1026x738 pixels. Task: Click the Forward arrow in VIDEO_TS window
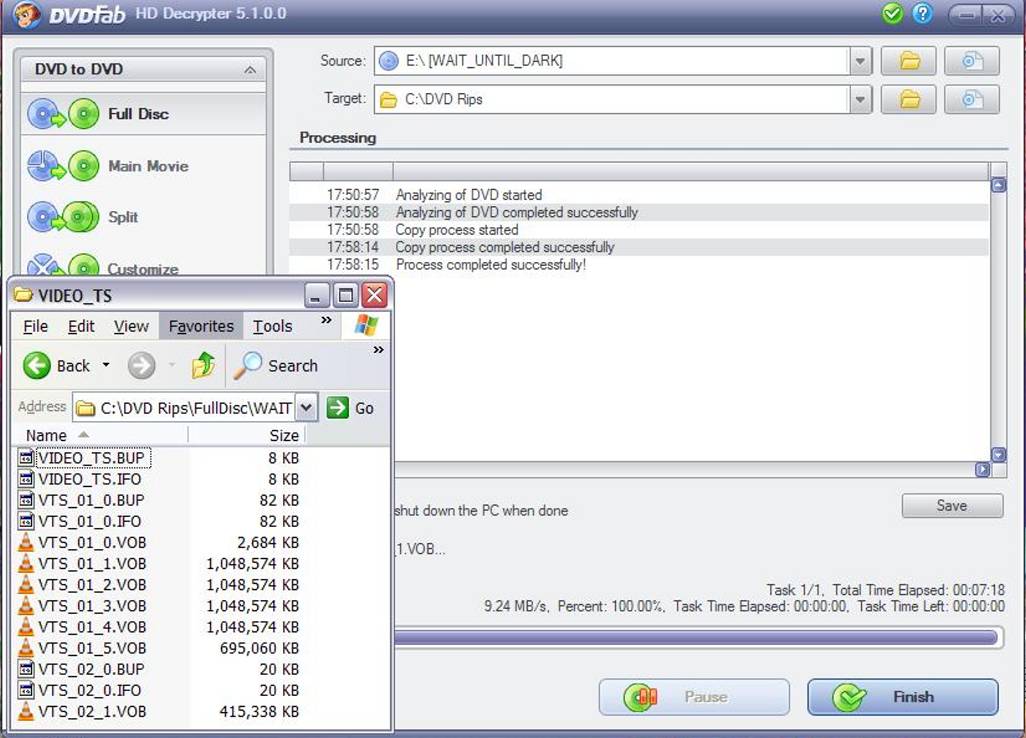(x=141, y=365)
